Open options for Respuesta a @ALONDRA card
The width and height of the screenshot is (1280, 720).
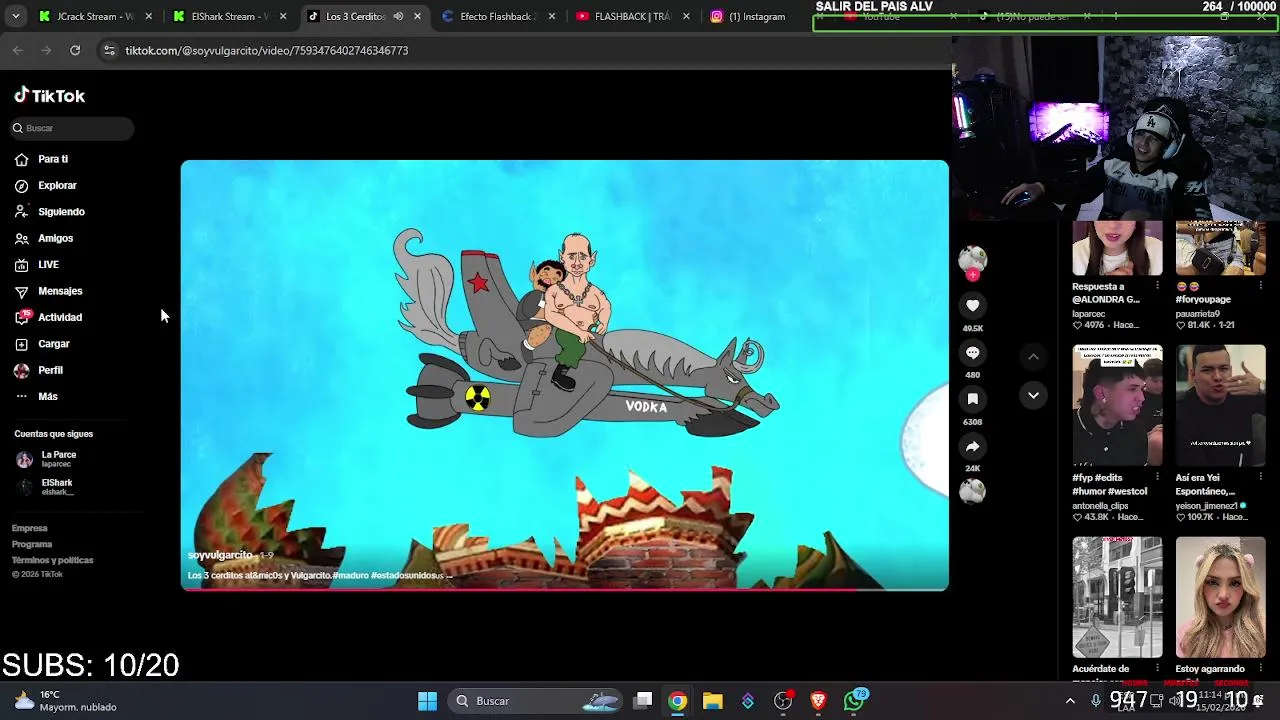click(x=1157, y=286)
